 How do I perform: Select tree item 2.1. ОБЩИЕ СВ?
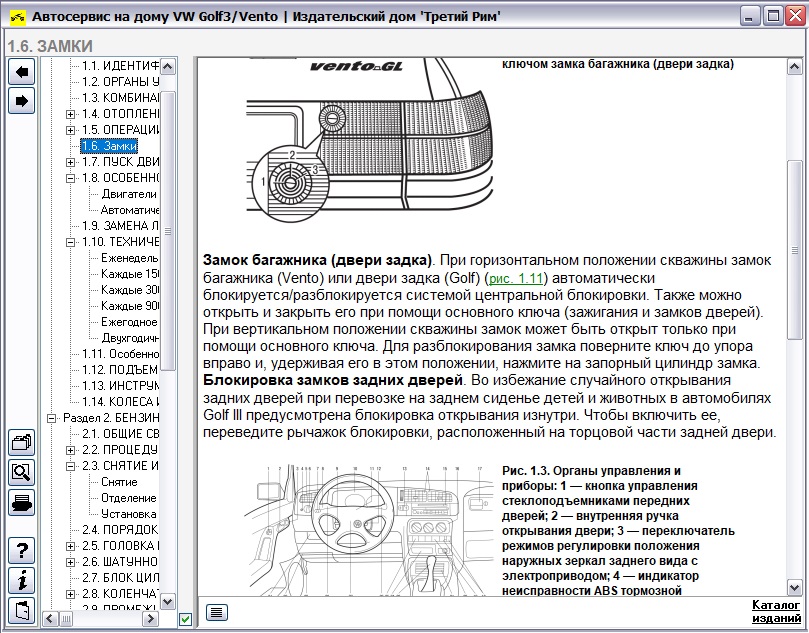120,434
